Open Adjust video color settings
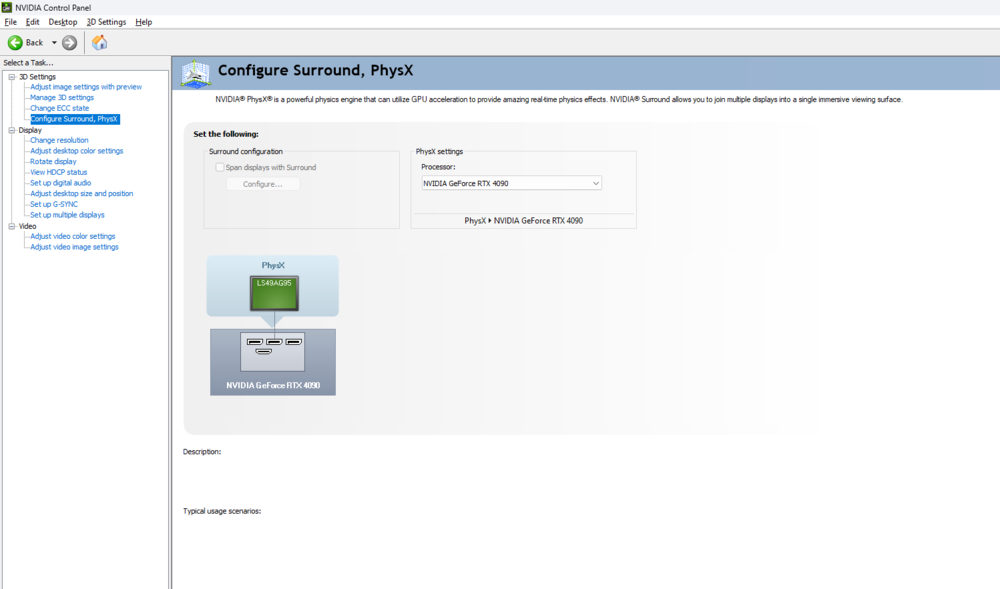 [73, 236]
